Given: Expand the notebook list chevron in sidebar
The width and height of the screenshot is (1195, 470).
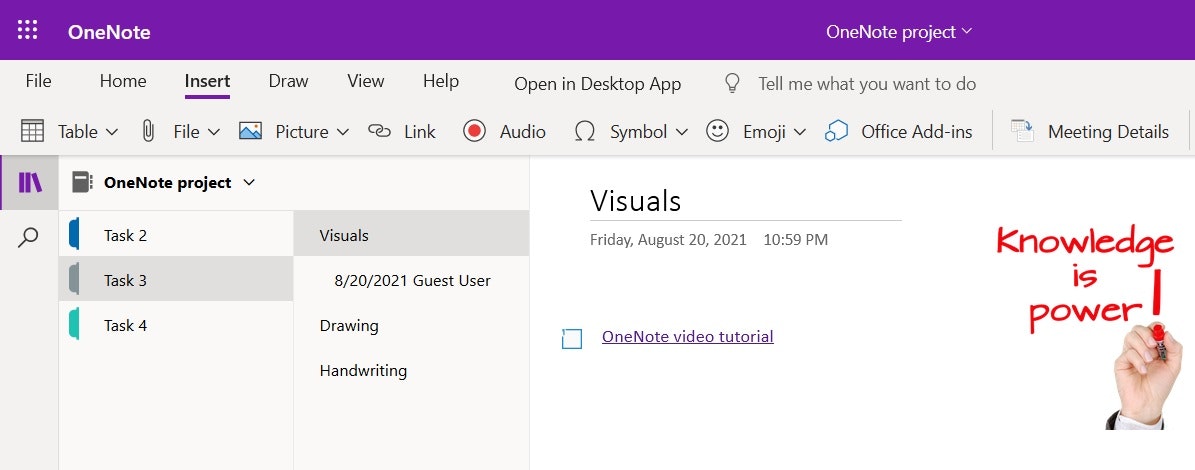Looking at the screenshot, I should (249, 183).
